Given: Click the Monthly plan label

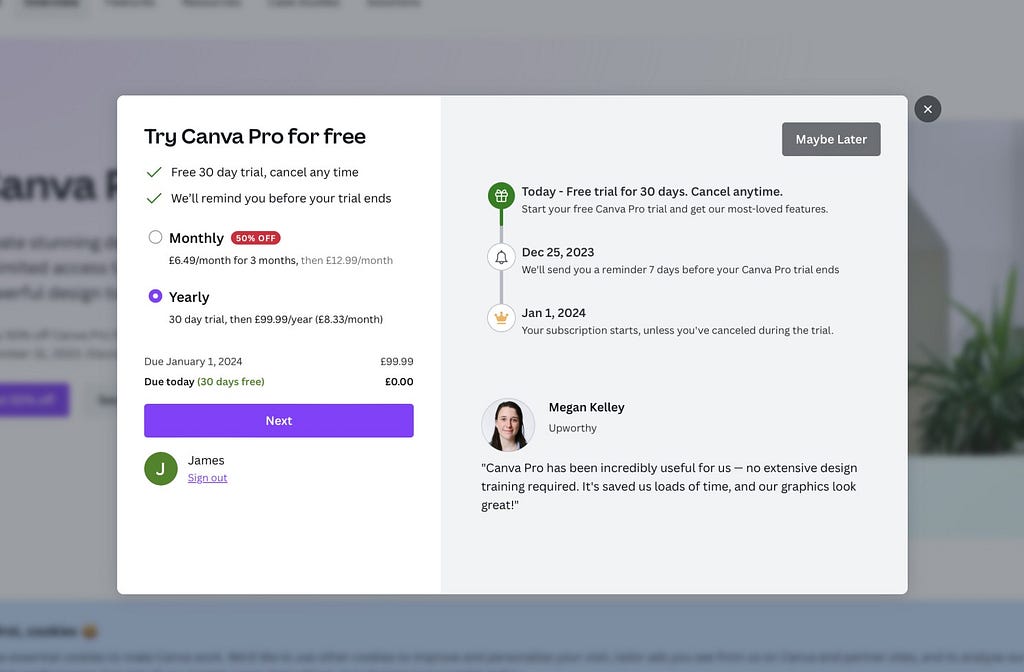Looking at the screenshot, I should click(196, 238).
